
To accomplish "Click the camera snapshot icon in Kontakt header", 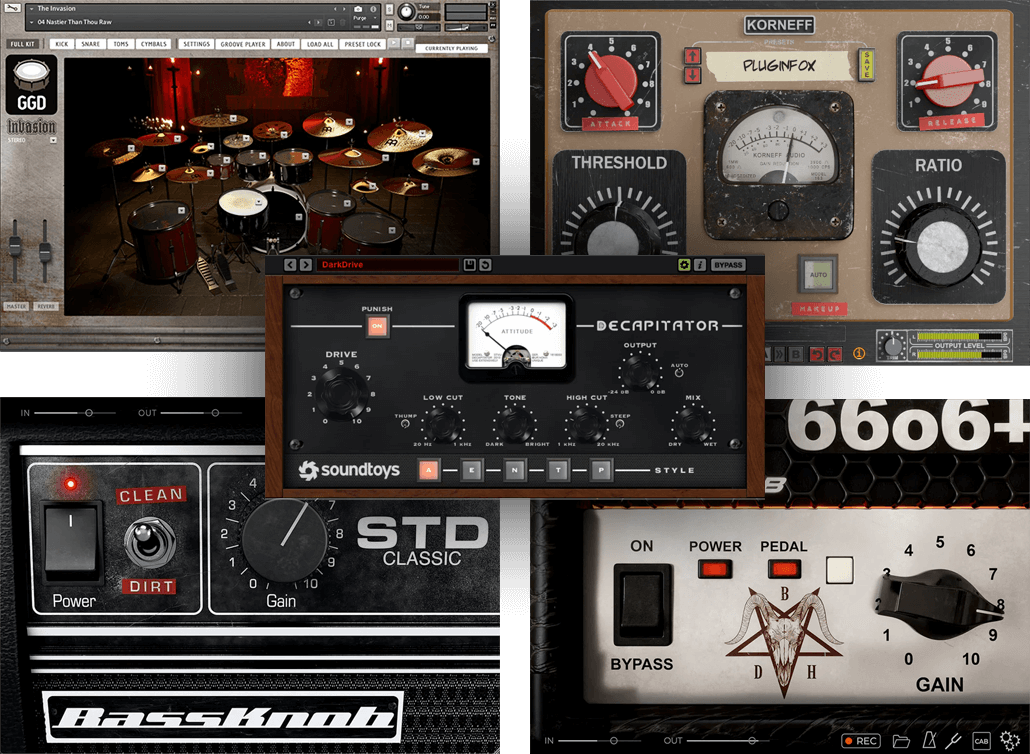I will [x=358, y=9].
